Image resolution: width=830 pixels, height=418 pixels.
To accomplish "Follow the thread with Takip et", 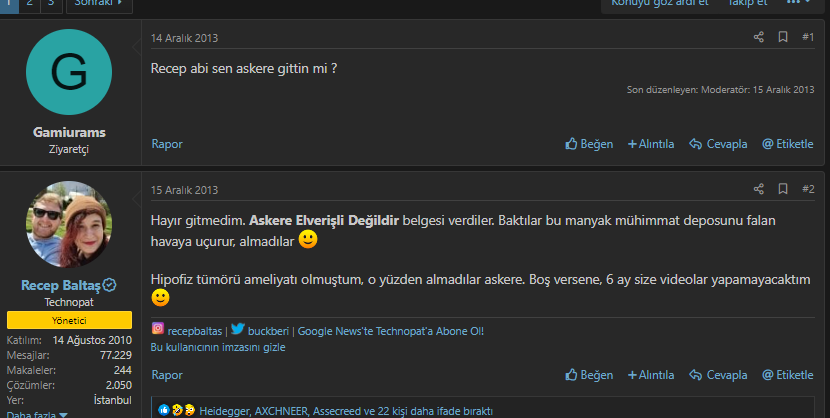I will (x=747, y=3).
